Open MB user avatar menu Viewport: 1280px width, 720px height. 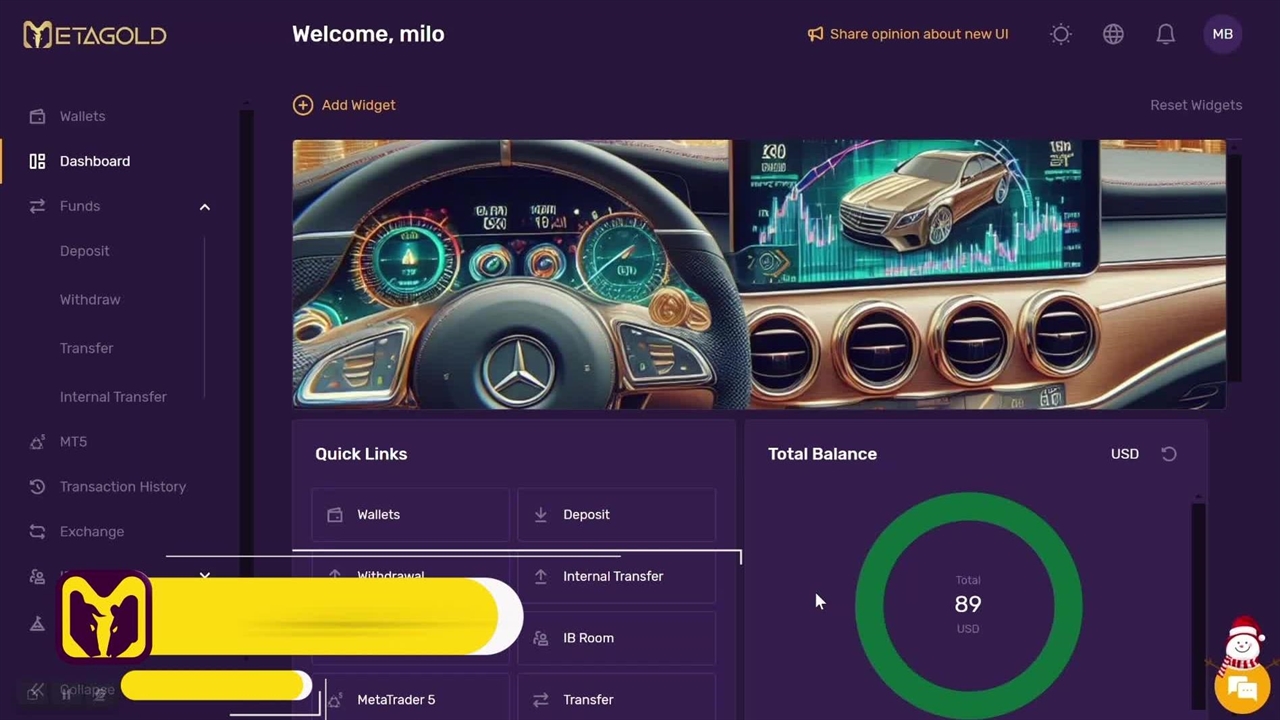pos(1223,34)
